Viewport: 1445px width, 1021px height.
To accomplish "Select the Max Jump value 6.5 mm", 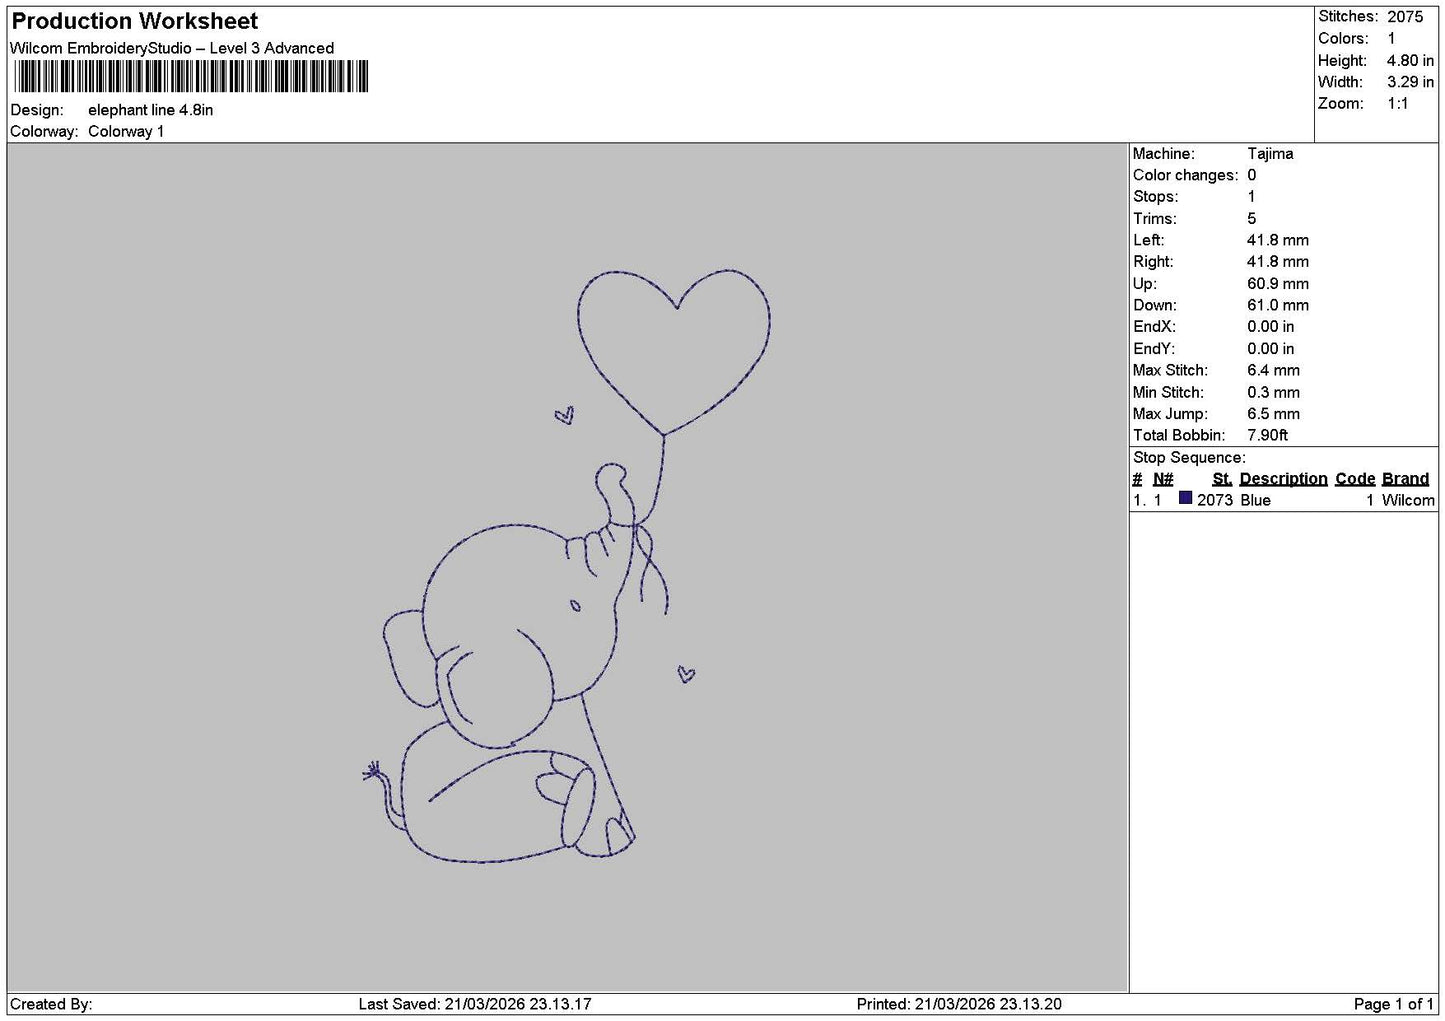I will pos(1273,414).
